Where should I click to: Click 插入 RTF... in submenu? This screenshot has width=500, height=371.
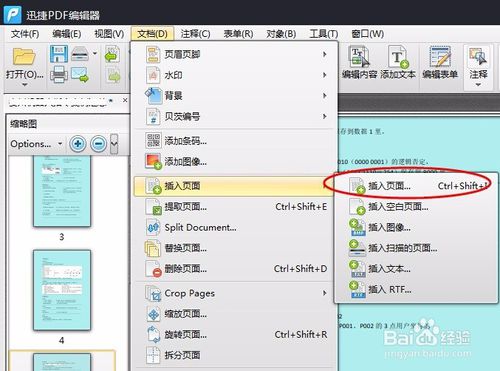coord(417,289)
